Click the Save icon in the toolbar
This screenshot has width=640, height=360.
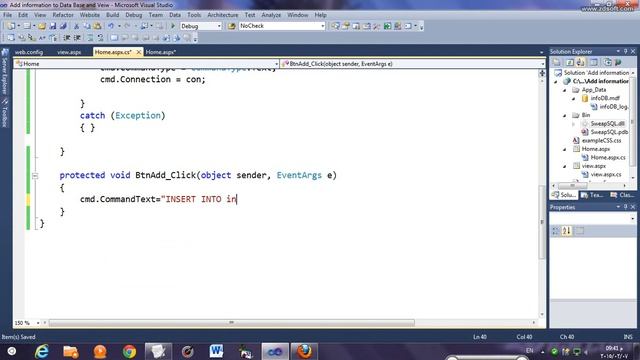pyautogui.click(x=53, y=26)
